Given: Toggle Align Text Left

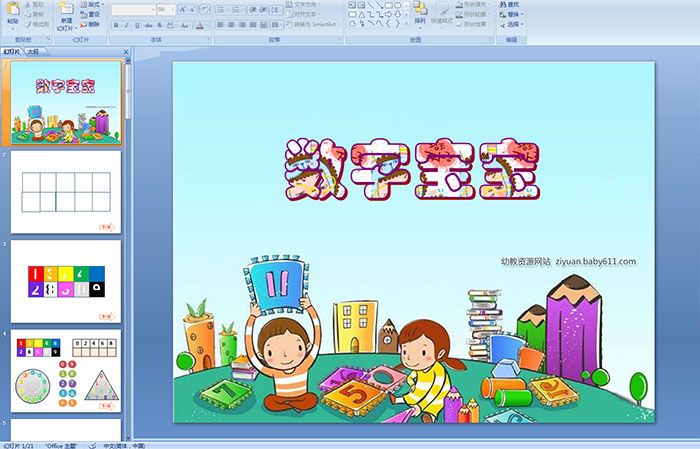Looking at the screenshot, I should pyautogui.click(x=220, y=25).
